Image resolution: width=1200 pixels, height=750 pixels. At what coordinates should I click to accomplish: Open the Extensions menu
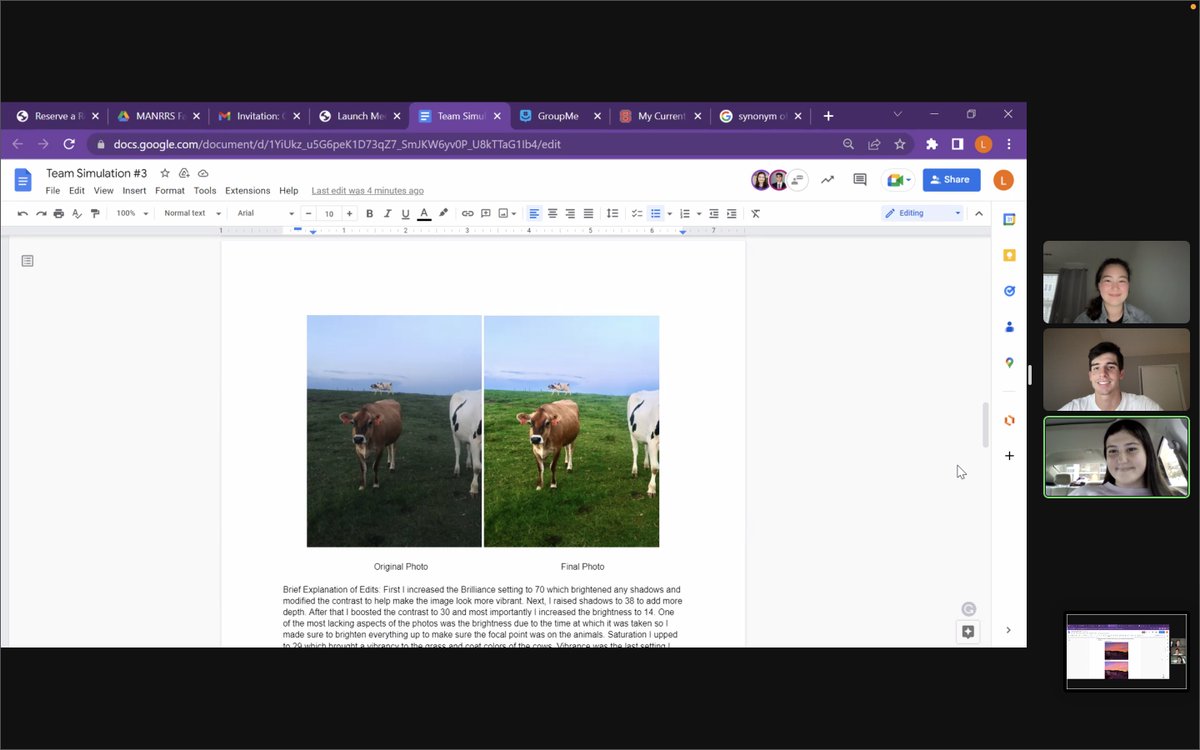coord(247,190)
